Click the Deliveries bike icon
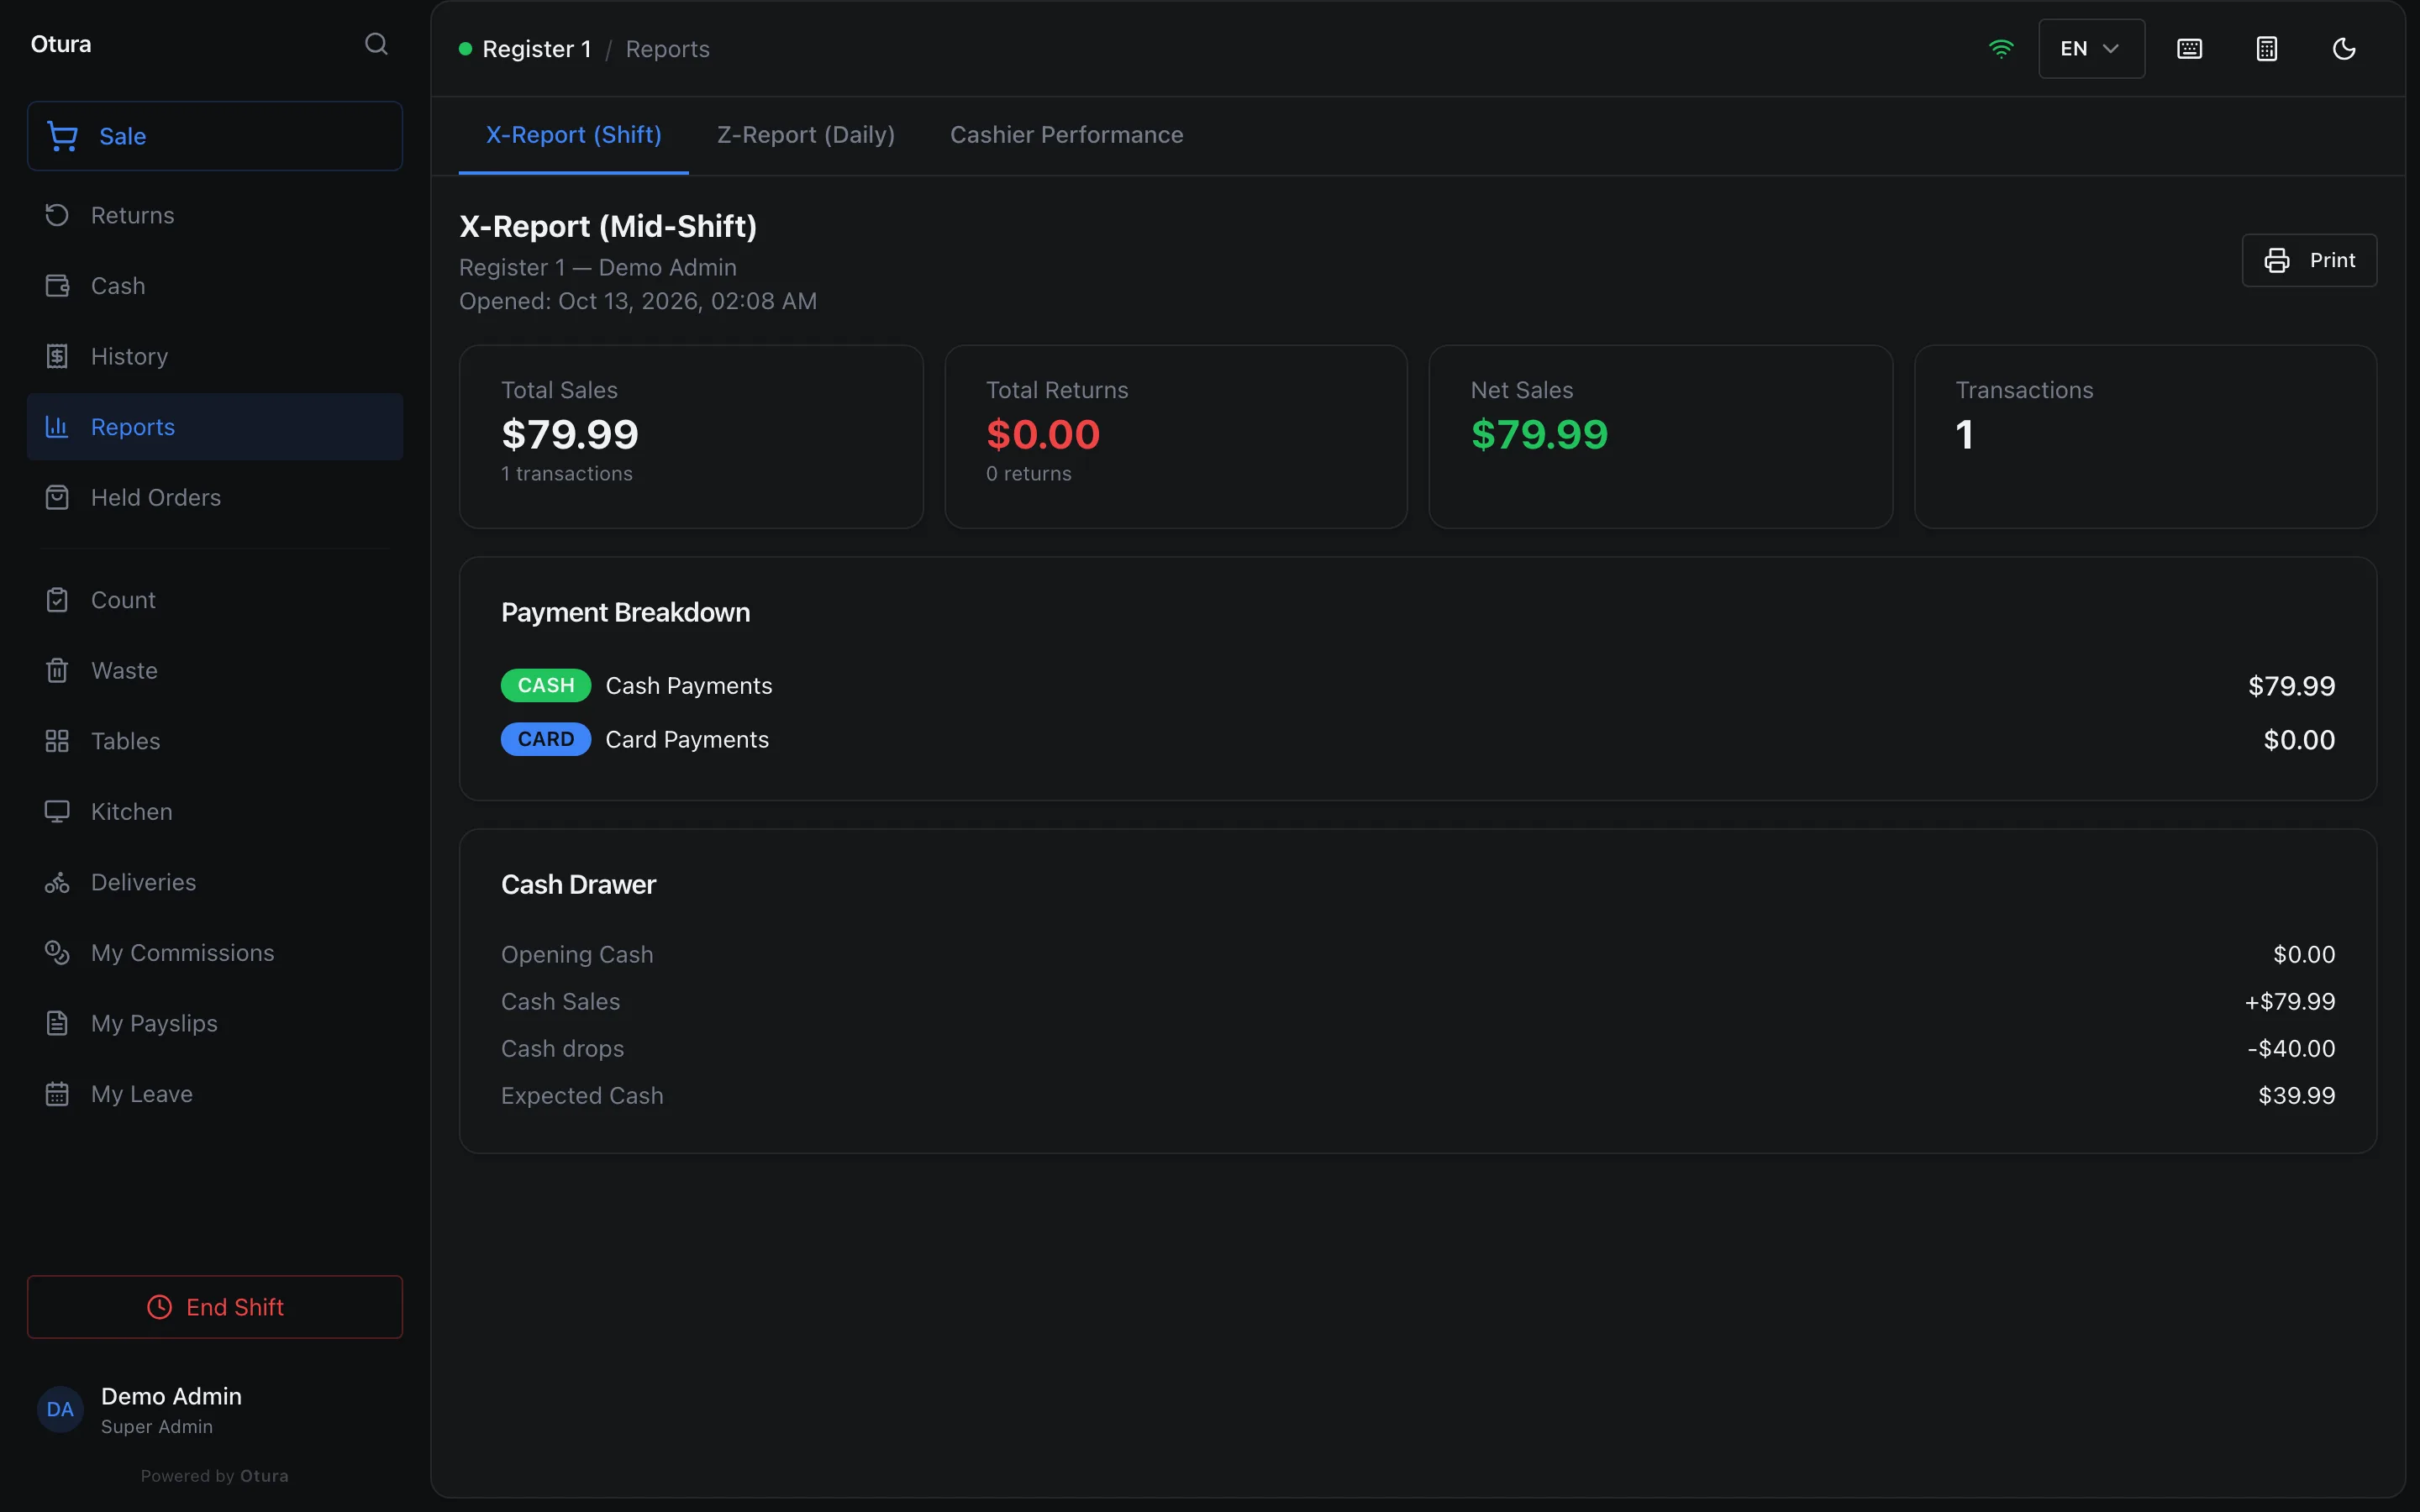The width and height of the screenshot is (2420, 1512). click(57, 882)
